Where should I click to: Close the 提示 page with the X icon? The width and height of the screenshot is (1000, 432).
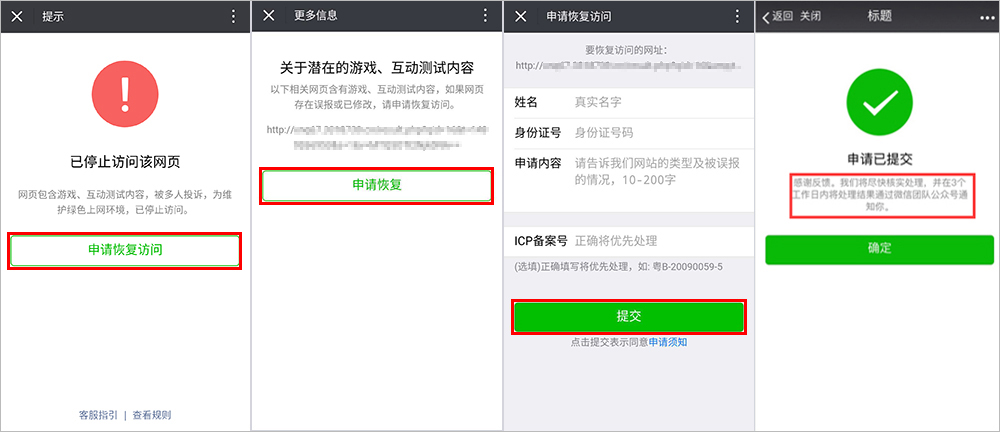point(18,17)
